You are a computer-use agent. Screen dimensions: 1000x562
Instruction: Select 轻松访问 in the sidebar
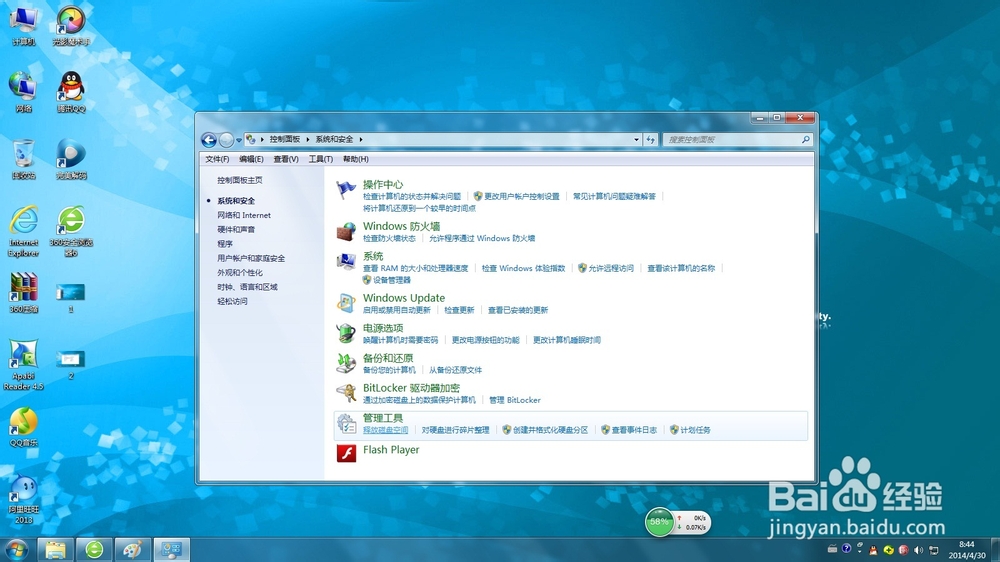(232, 301)
